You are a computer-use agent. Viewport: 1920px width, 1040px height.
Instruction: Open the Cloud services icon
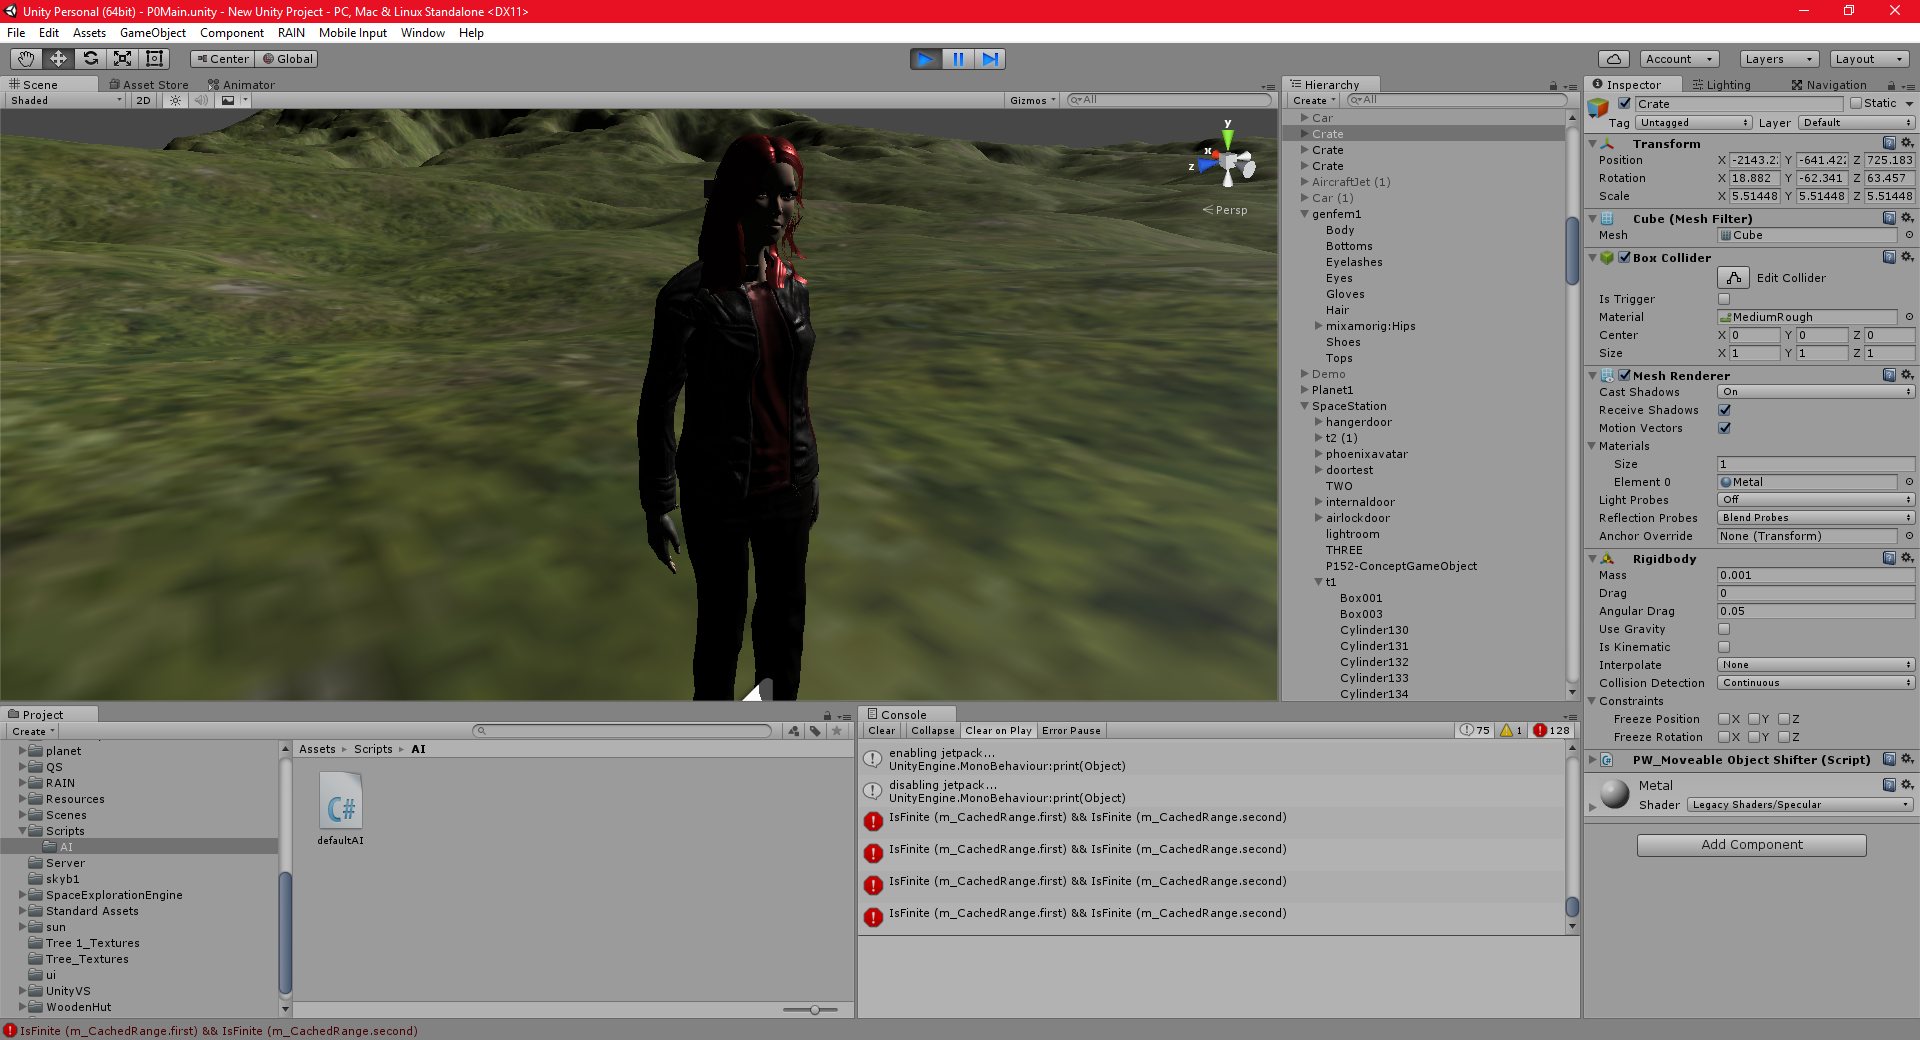coord(1613,59)
